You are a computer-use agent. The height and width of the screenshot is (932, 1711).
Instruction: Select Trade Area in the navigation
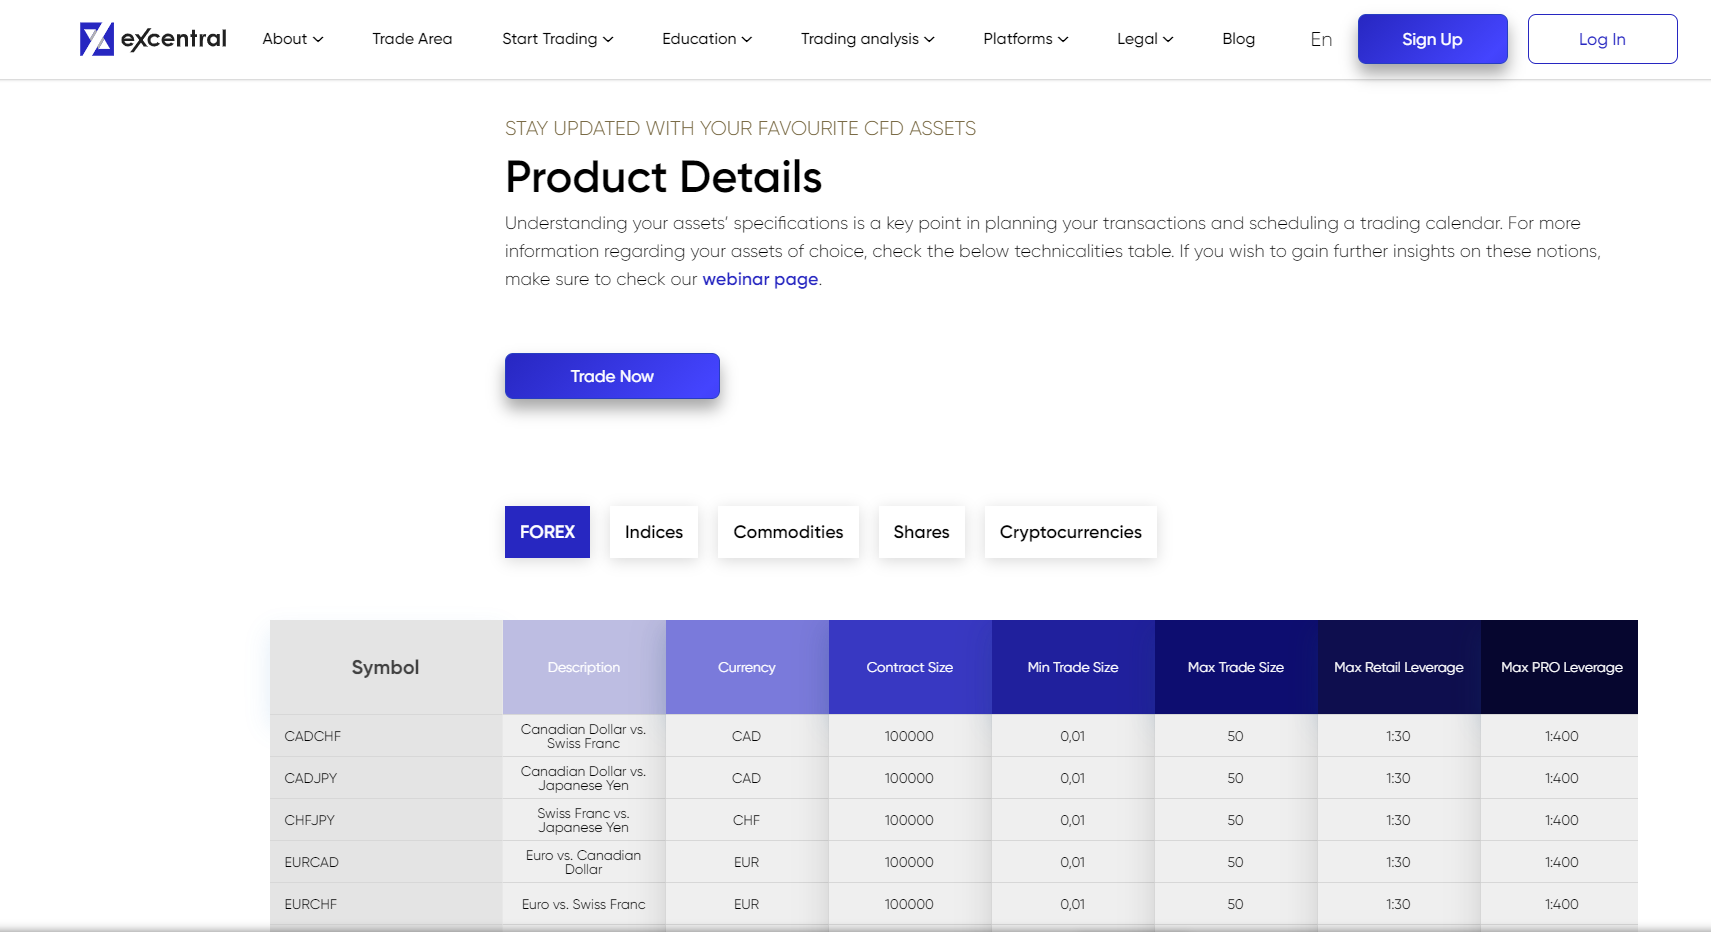[x=412, y=39]
